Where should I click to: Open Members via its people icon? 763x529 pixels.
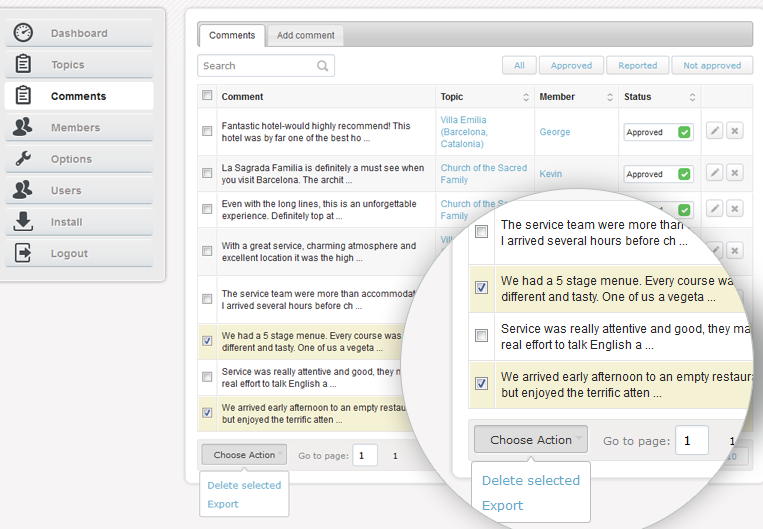coord(22,127)
